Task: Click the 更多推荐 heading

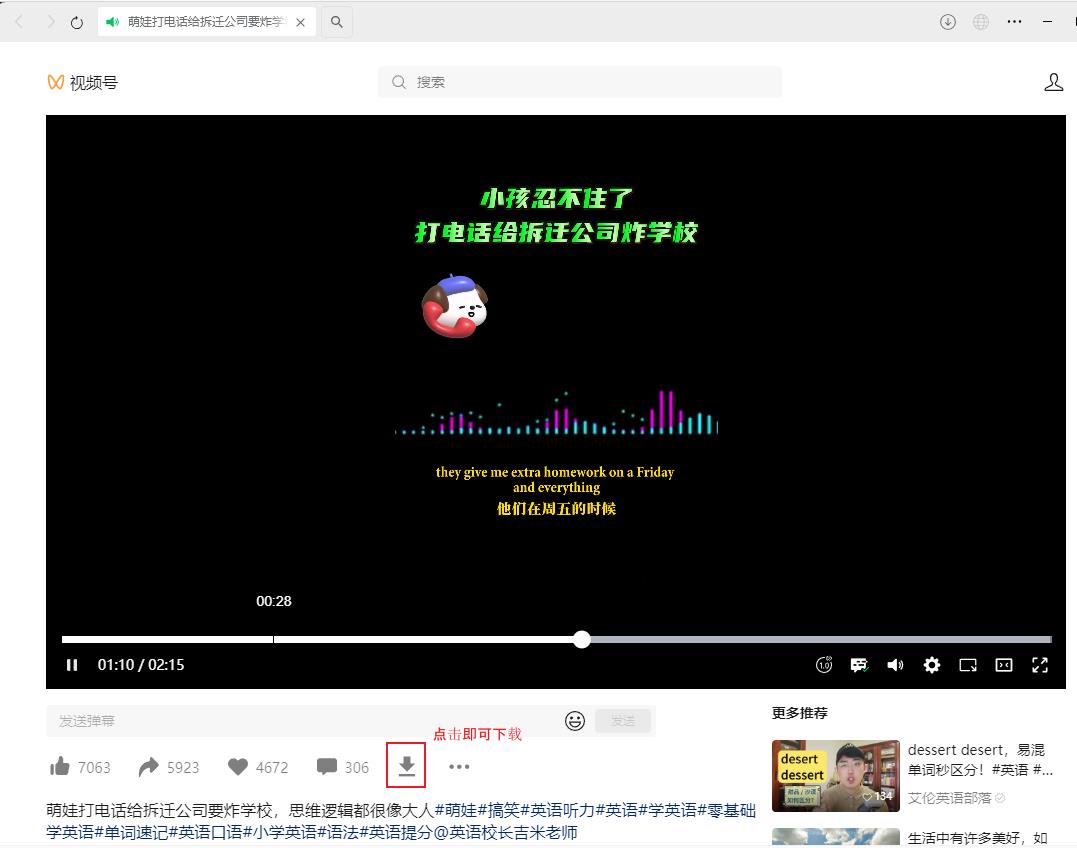Action: pyautogui.click(x=800, y=713)
